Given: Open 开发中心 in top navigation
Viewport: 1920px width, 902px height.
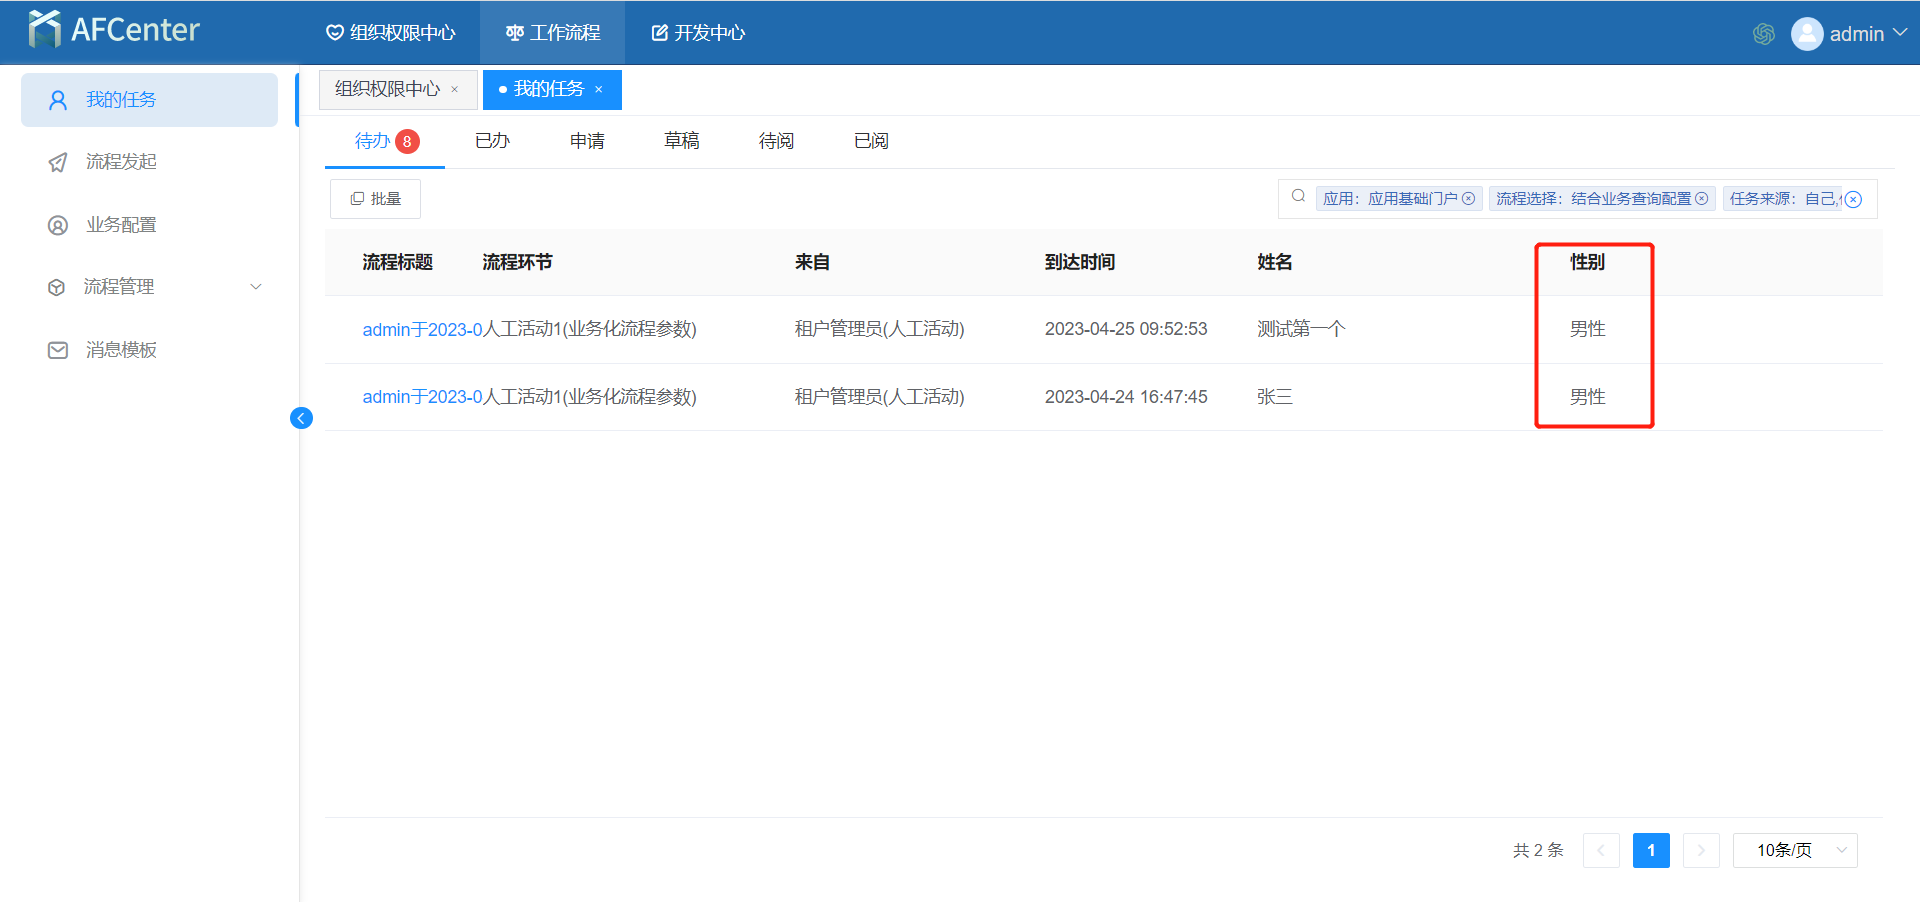Looking at the screenshot, I should (698, 33).
